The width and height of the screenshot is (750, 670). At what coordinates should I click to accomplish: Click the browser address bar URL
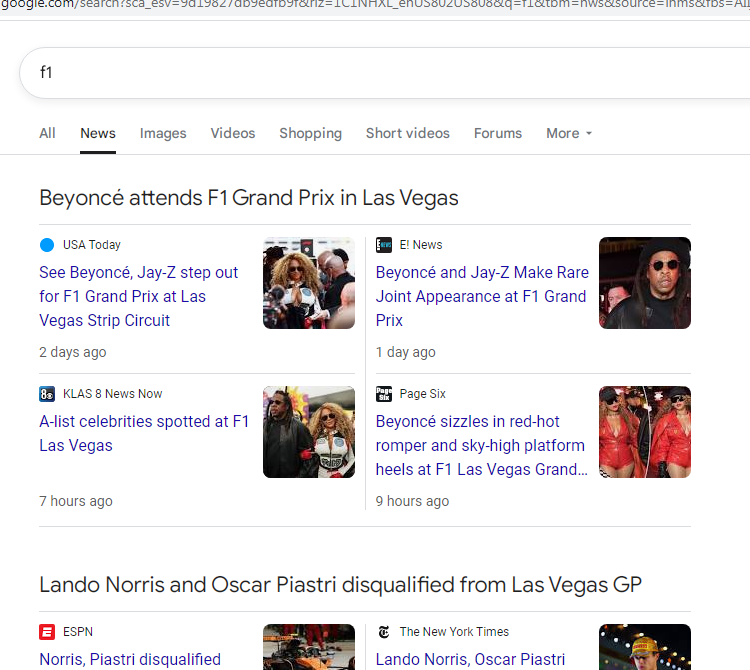click(x=375, y=4)
